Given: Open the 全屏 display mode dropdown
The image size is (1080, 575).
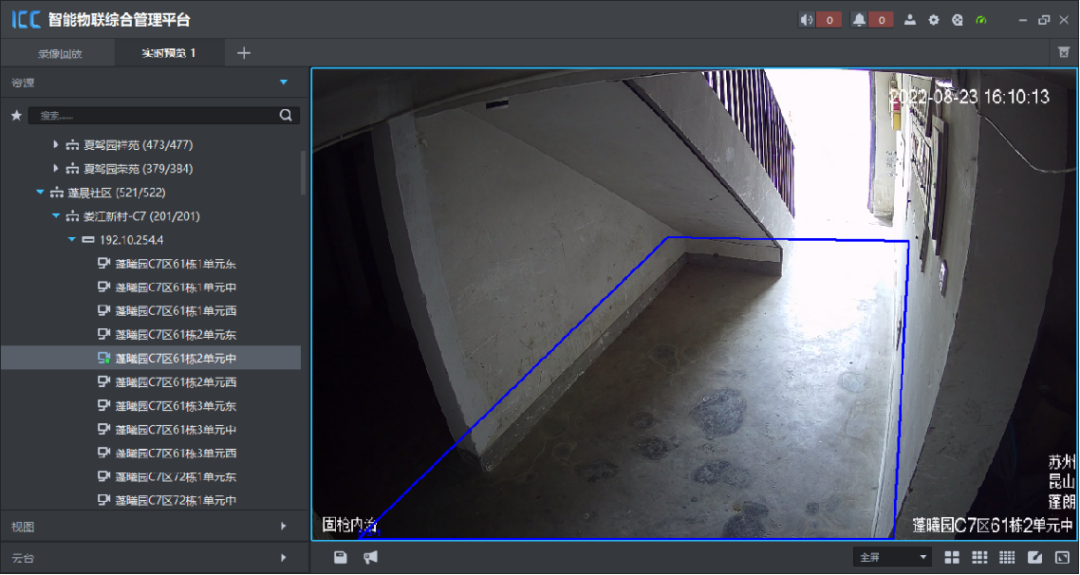Looking at the screenshot, I should point(891,557).
